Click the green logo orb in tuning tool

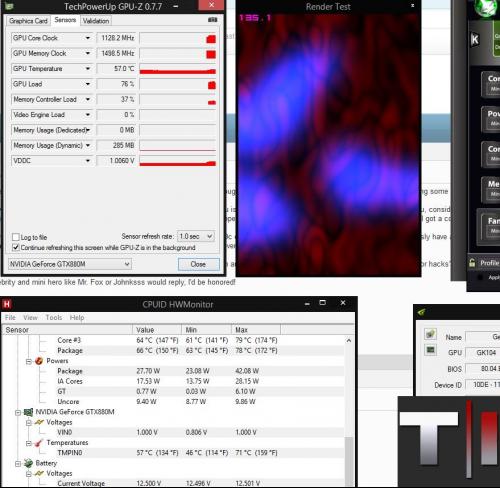485,8
